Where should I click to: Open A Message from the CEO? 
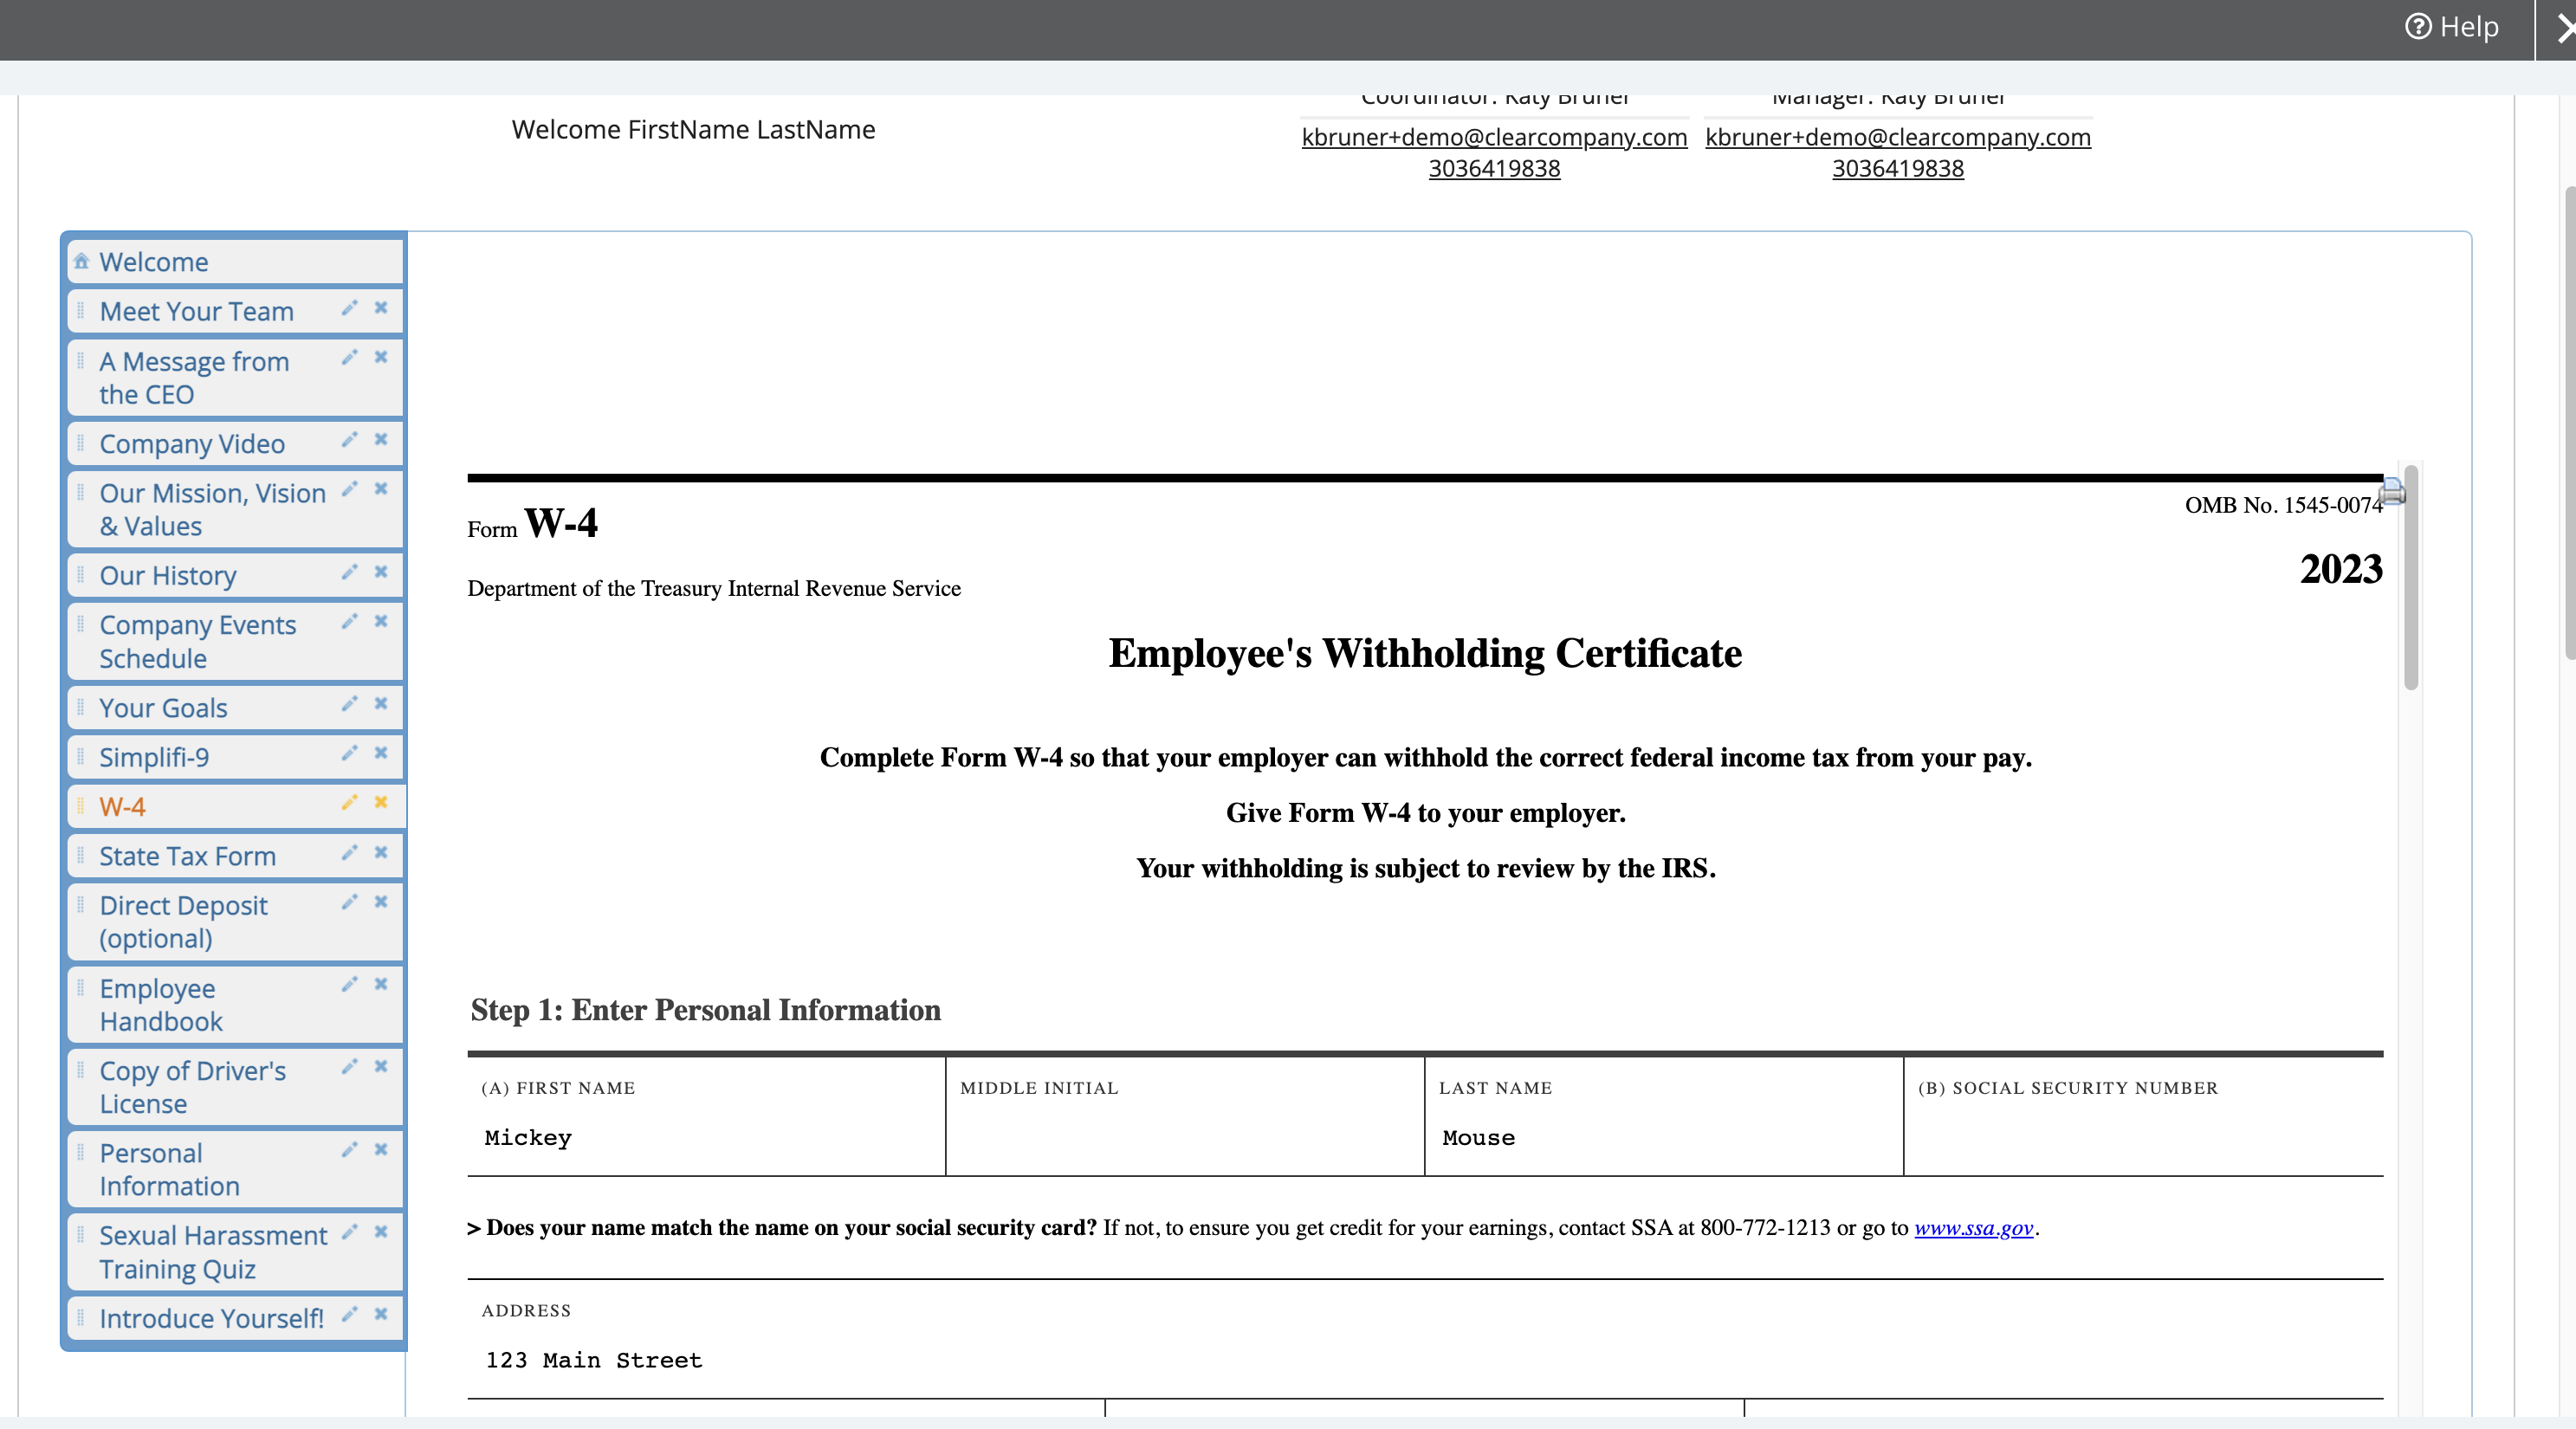pyautogui.click(x=194, y=378)
